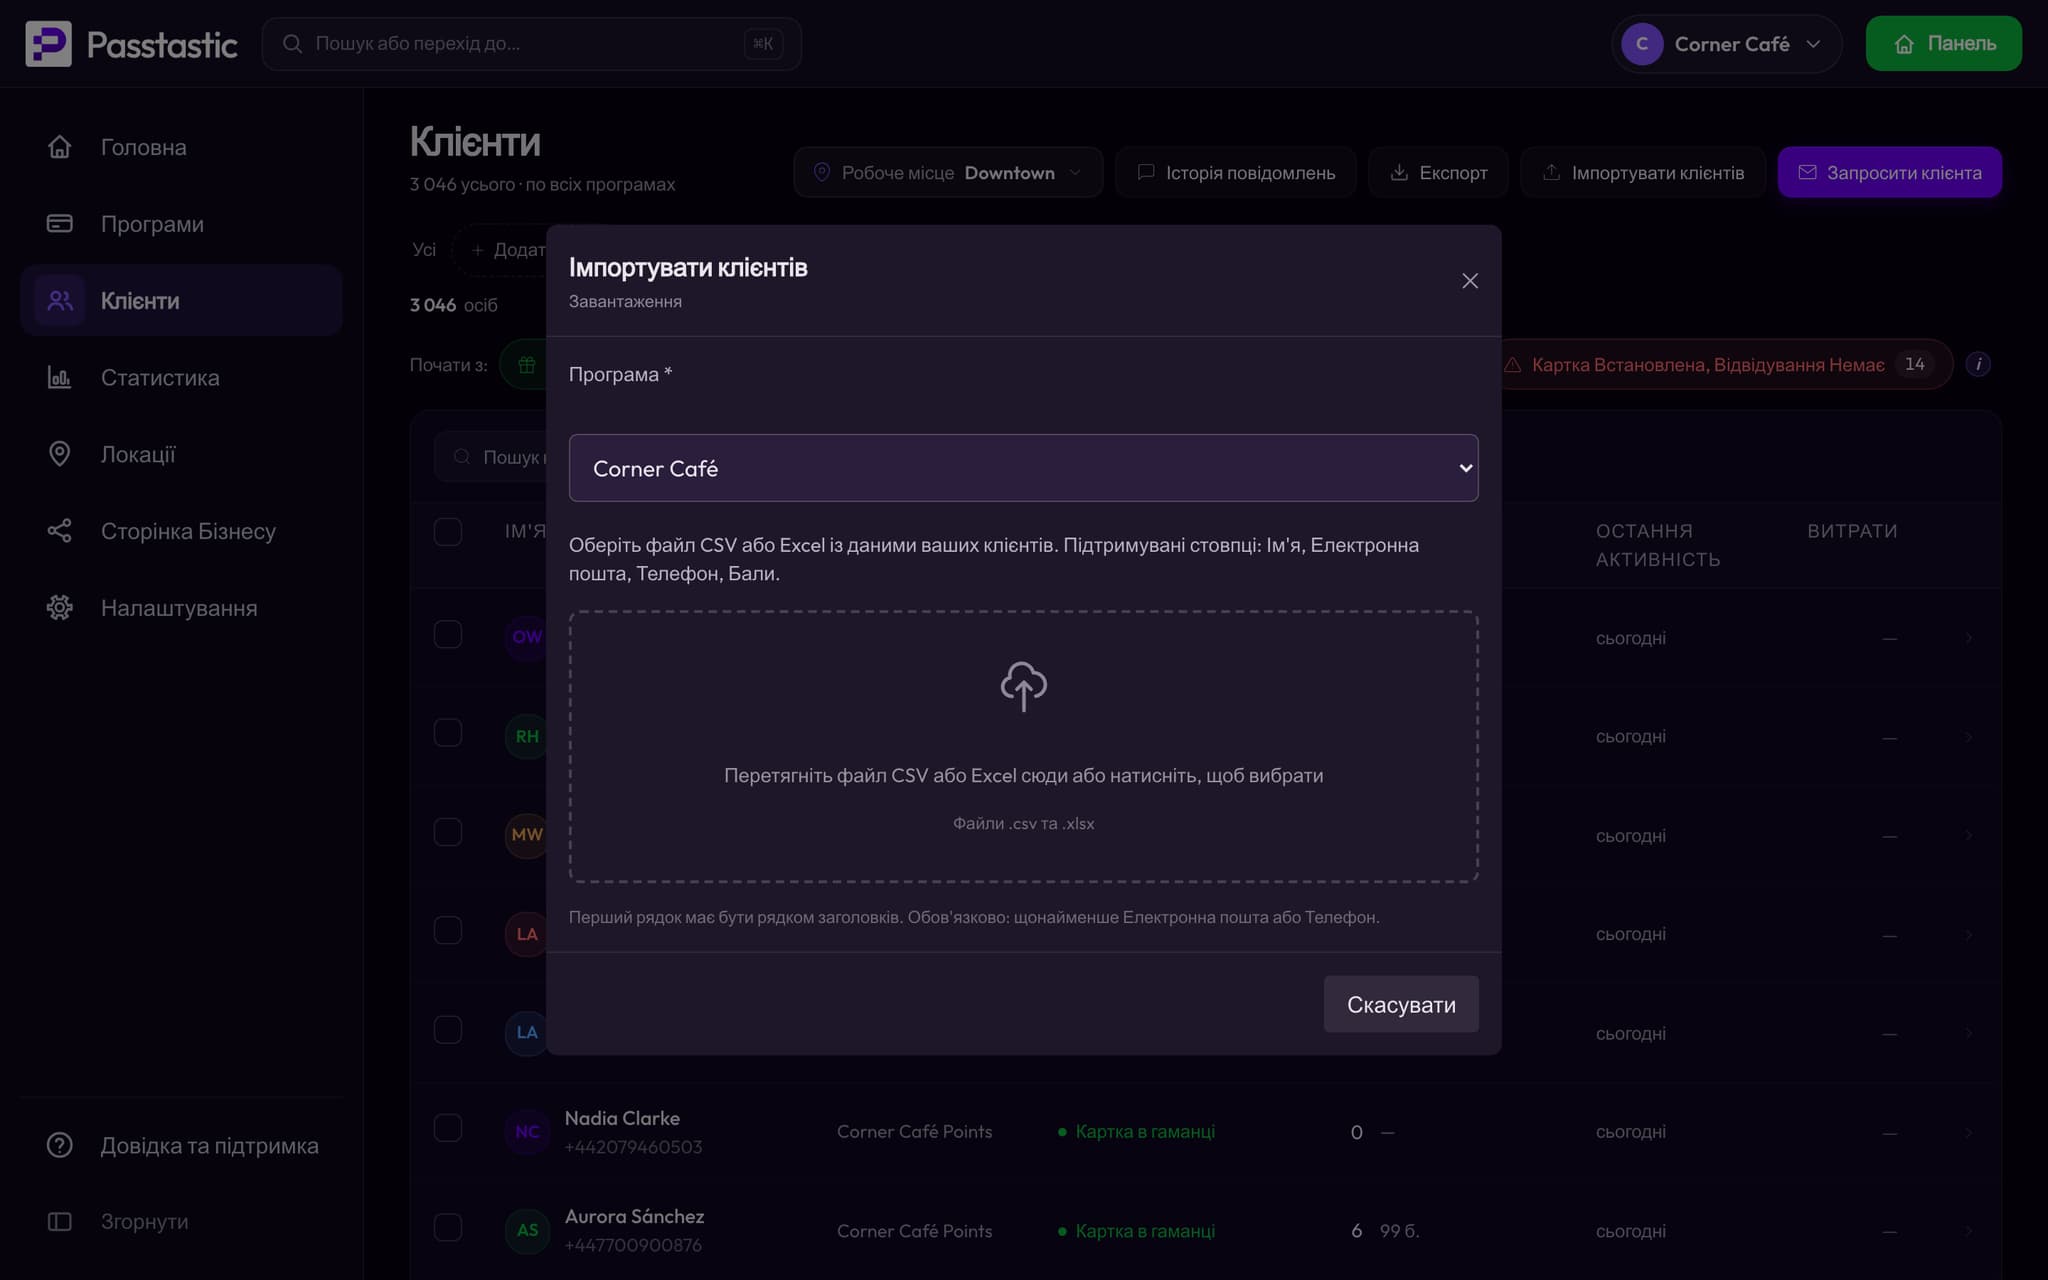
Task: Click the Скасувати button
Action: (x=1400, y=1004)
